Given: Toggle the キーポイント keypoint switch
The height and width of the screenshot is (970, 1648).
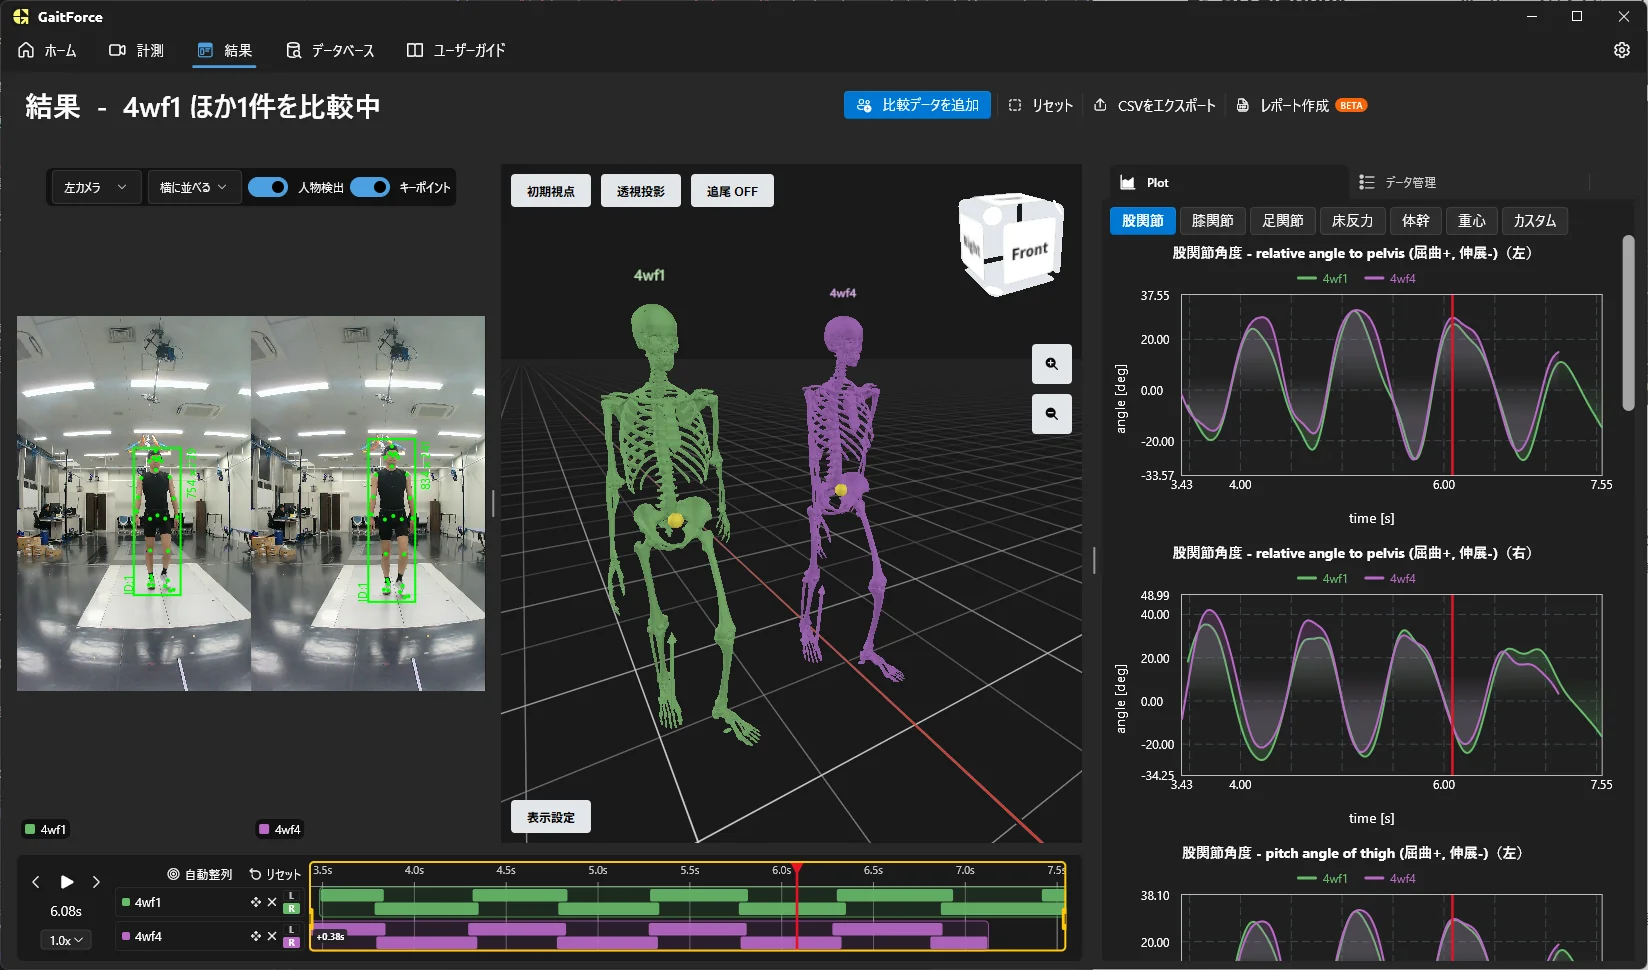Looking at the screenshot, I should tap(370, 187).
